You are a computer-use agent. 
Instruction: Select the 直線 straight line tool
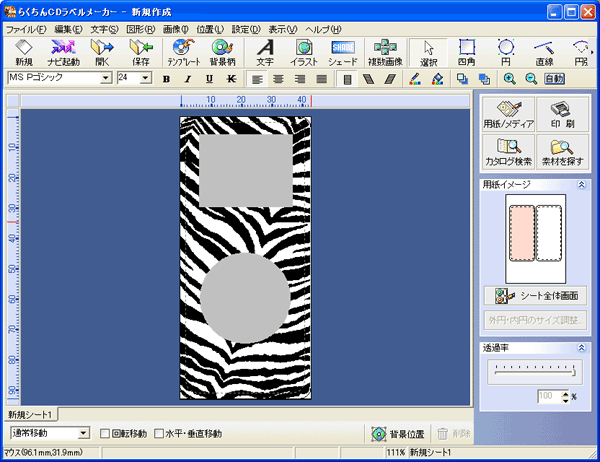[x=544, y=53]
